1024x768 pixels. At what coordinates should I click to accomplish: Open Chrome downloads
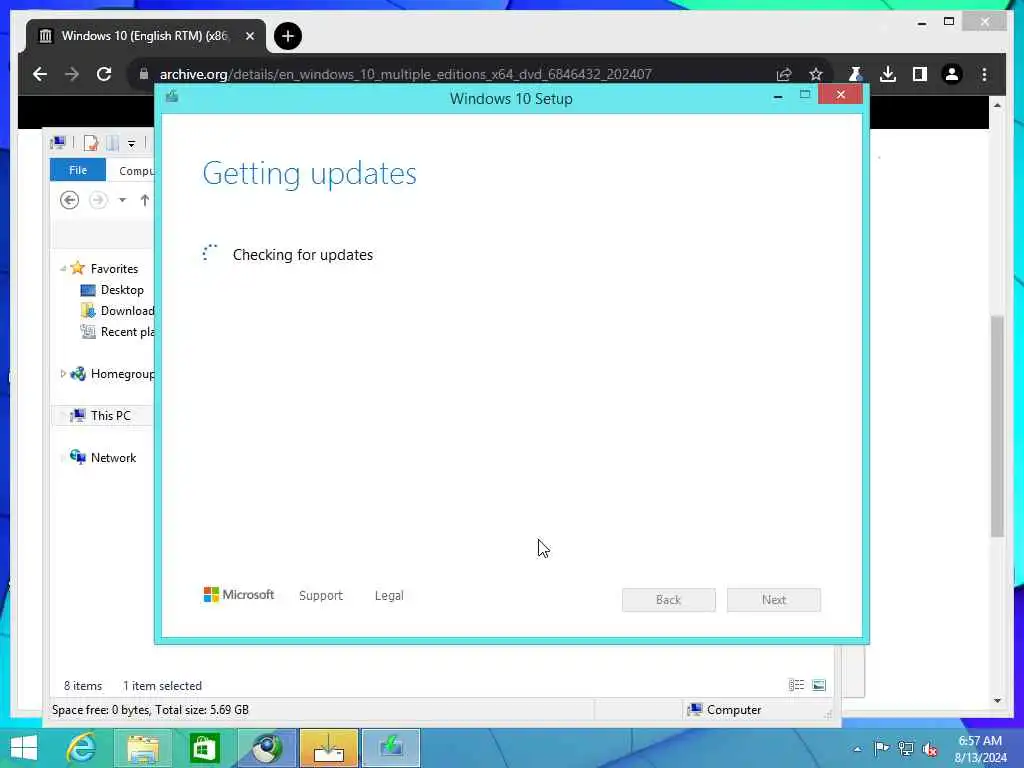coord(888,74)
